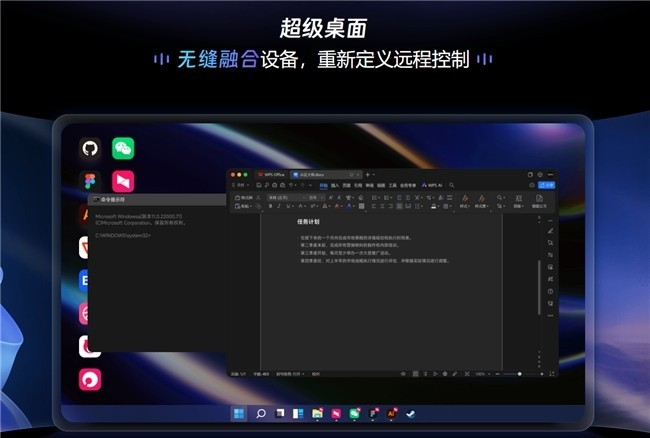Viewport: 650px width, 438px height.
Task: Click the Windows Start button
Action: [x=239, y=412]
